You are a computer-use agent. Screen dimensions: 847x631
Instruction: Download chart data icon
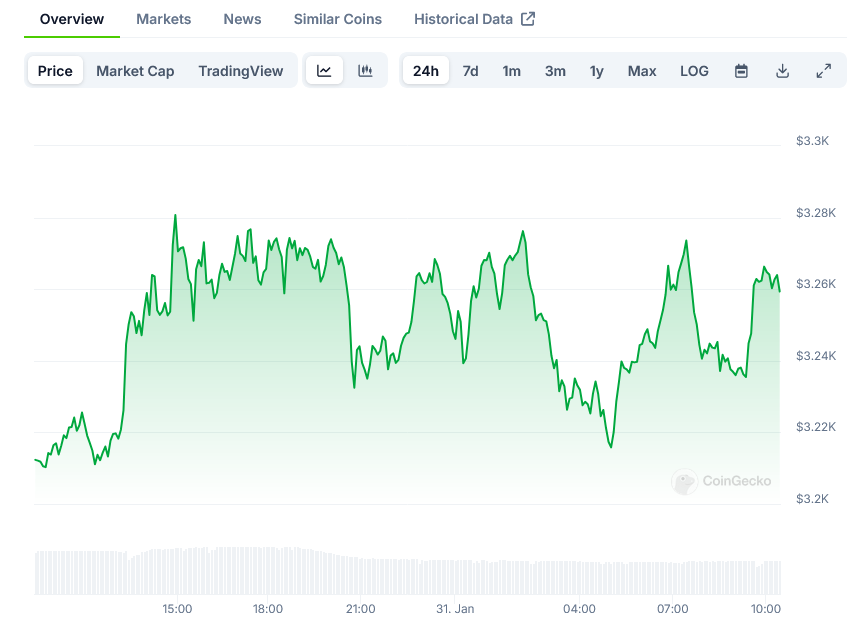pos(782,71)
